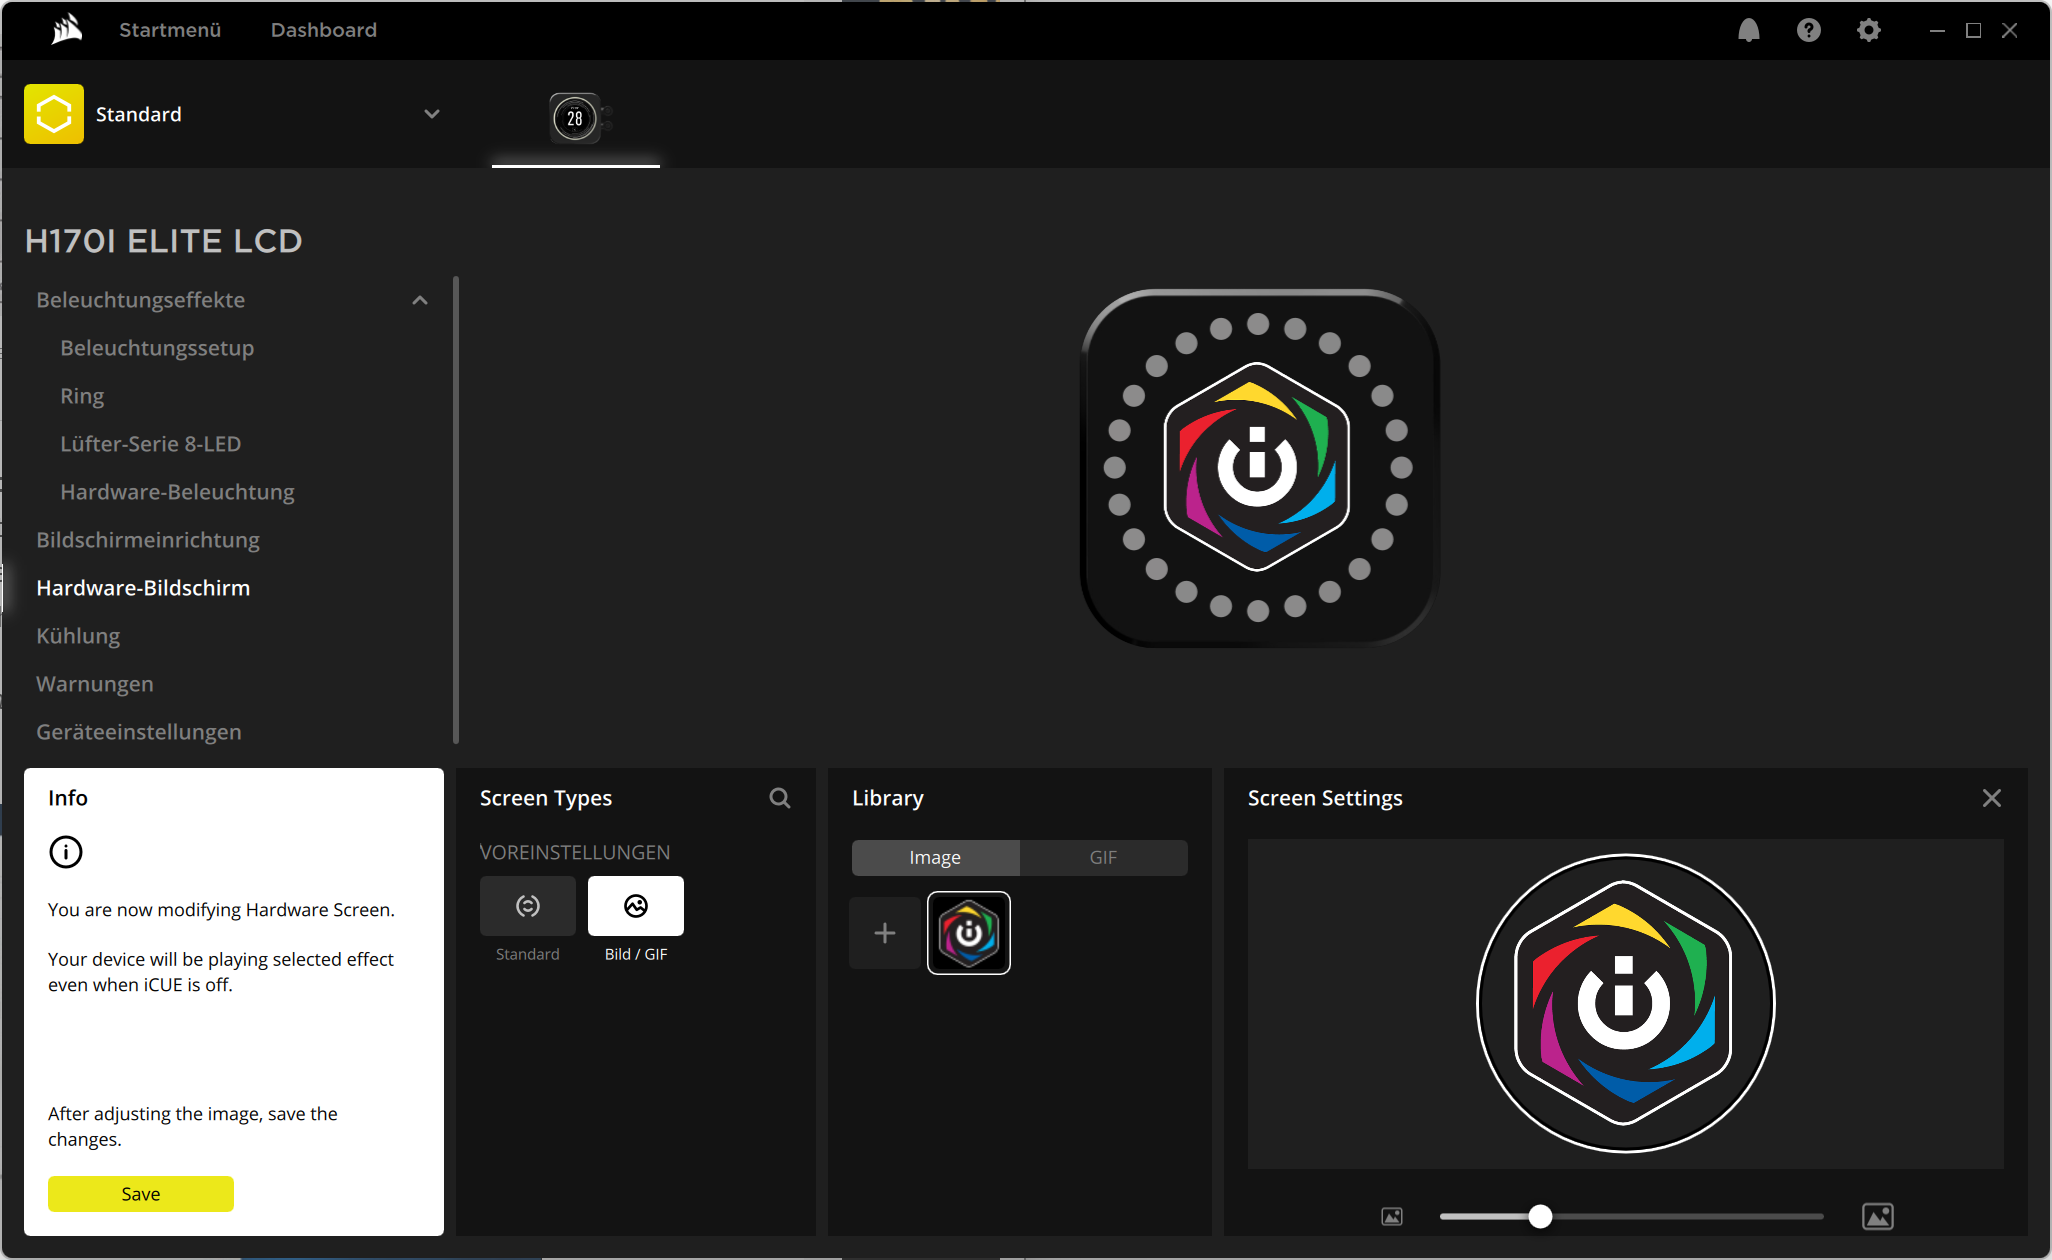The image size is (2052, 1260).
Task: Click the circular image preview in Screen Settings
Action: [x=1625, y=1003]
